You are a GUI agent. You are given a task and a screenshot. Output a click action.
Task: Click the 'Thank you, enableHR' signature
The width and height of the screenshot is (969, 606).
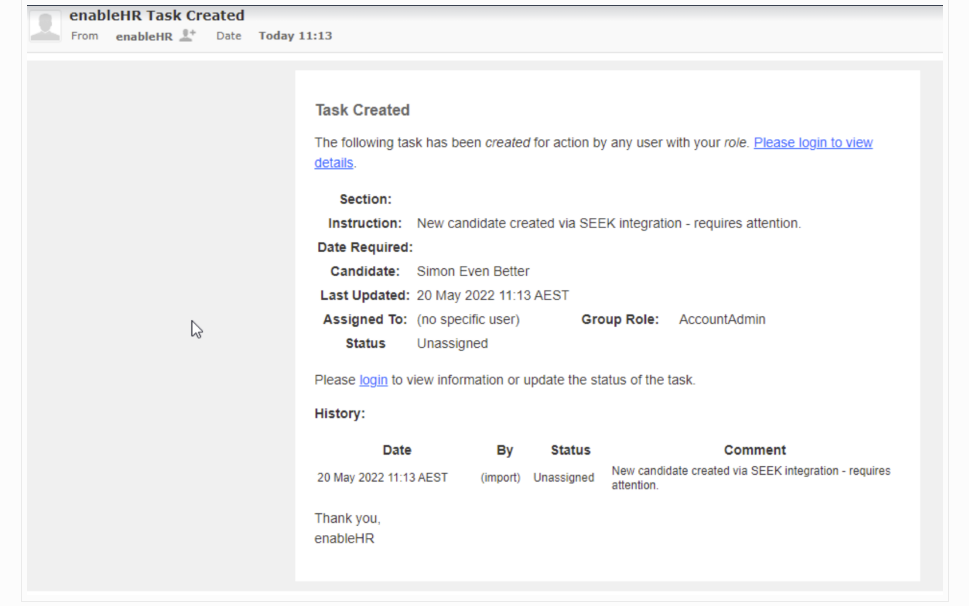pos(347,528)
